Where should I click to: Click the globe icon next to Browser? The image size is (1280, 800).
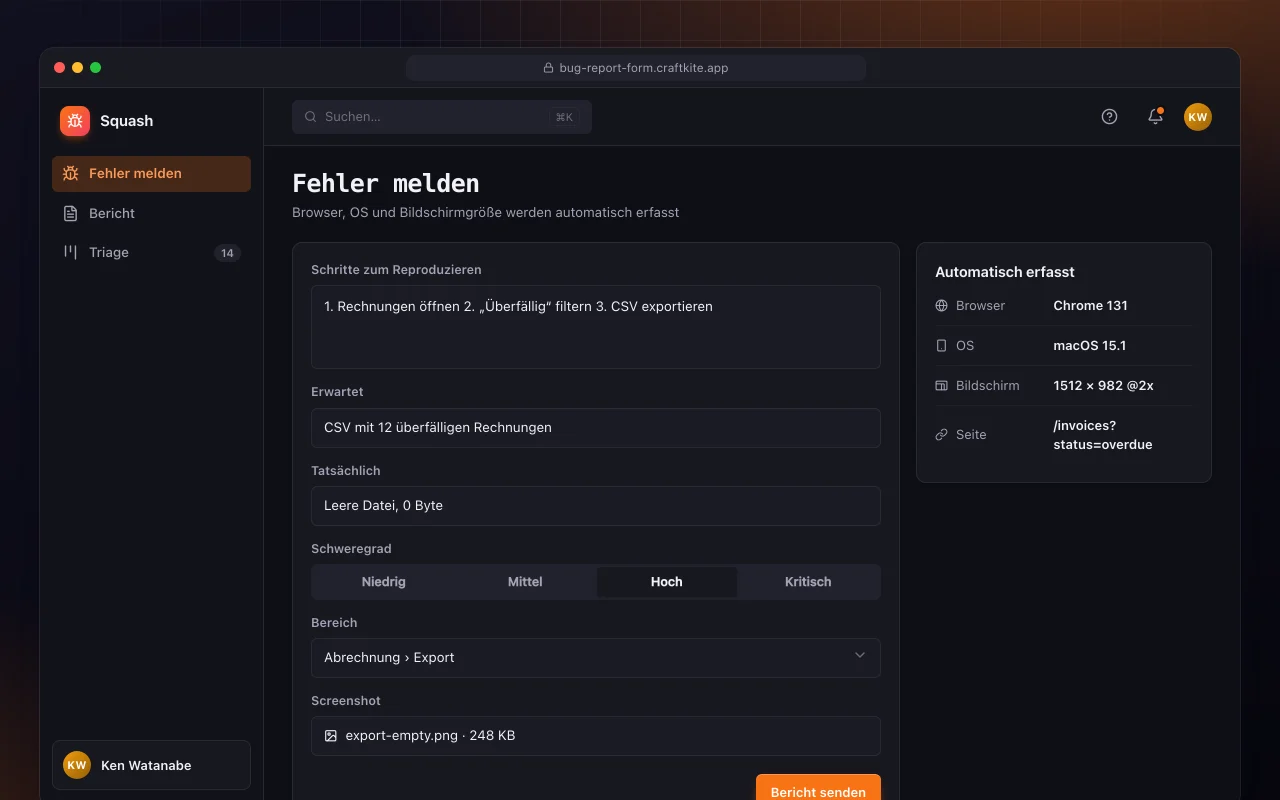pyautogui.click(x=941, y=306)
